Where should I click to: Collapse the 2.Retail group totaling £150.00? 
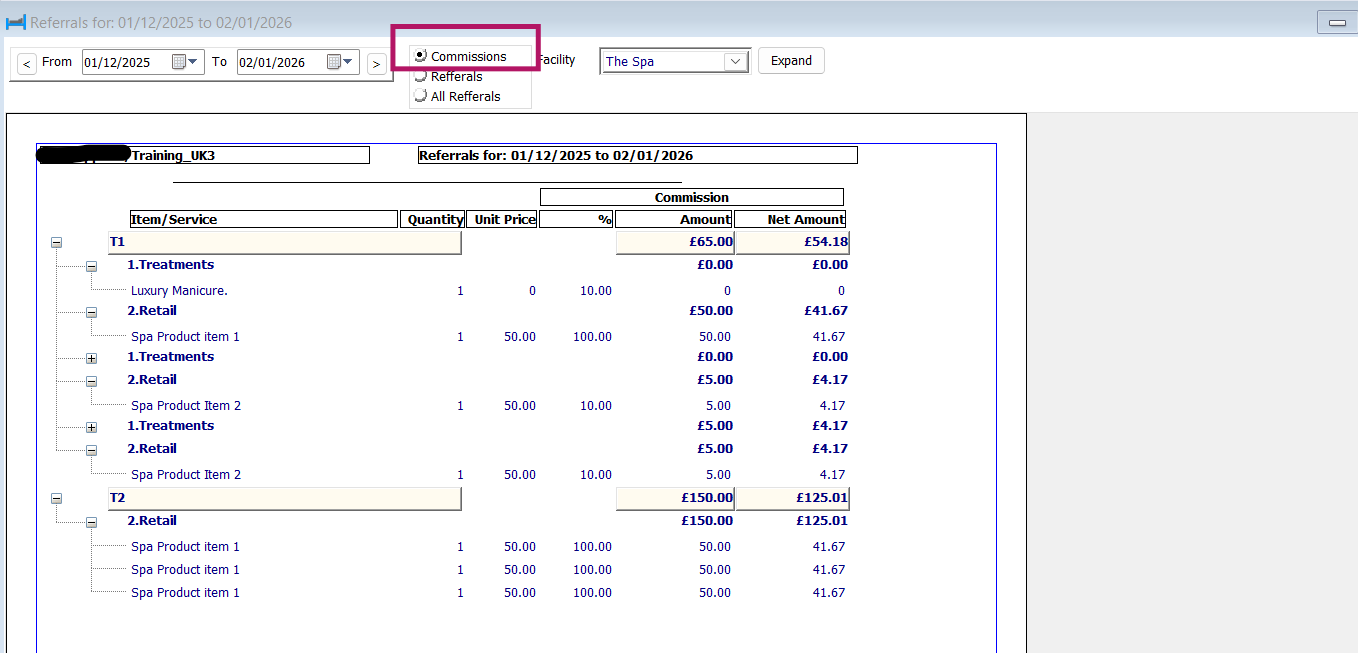coord(91,522)
